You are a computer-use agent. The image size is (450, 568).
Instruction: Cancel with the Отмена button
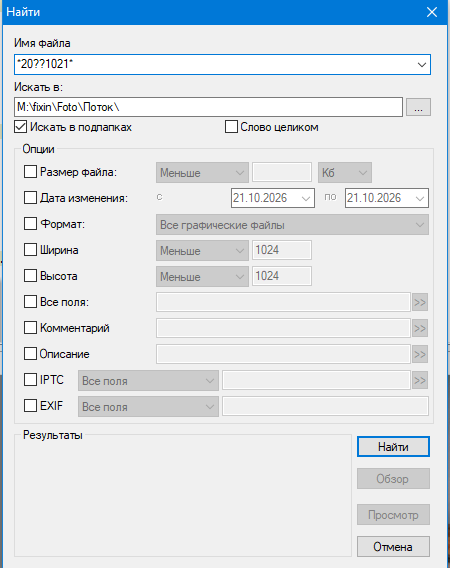point(393,546)
